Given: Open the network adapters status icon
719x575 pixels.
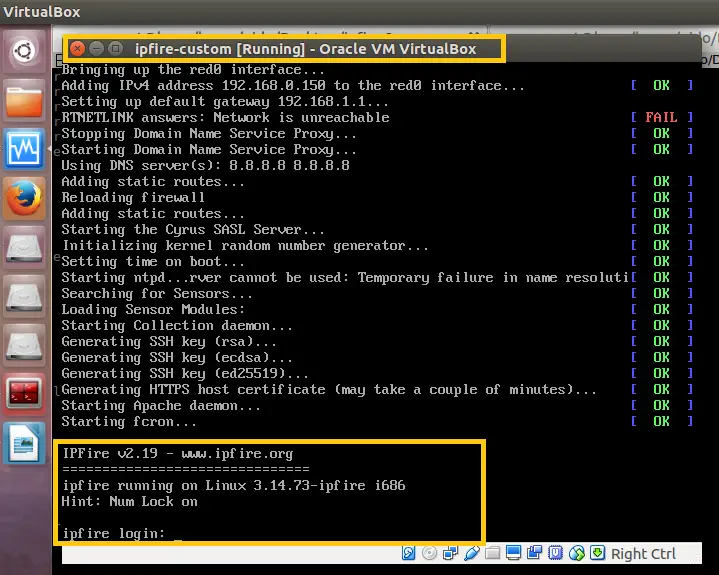Looking at the screenshot, I should point(450,553).
